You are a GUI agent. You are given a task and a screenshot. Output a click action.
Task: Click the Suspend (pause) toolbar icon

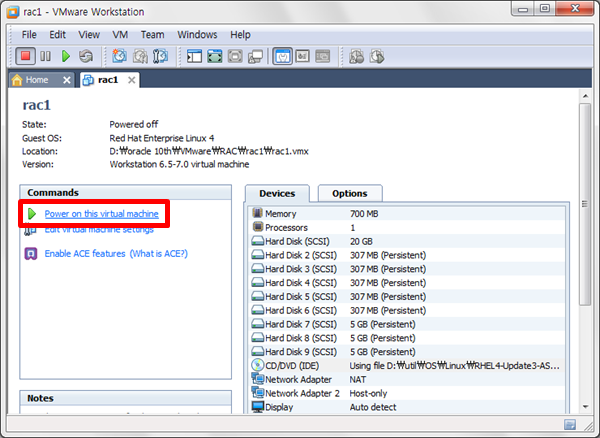click(x=46, y=56)
